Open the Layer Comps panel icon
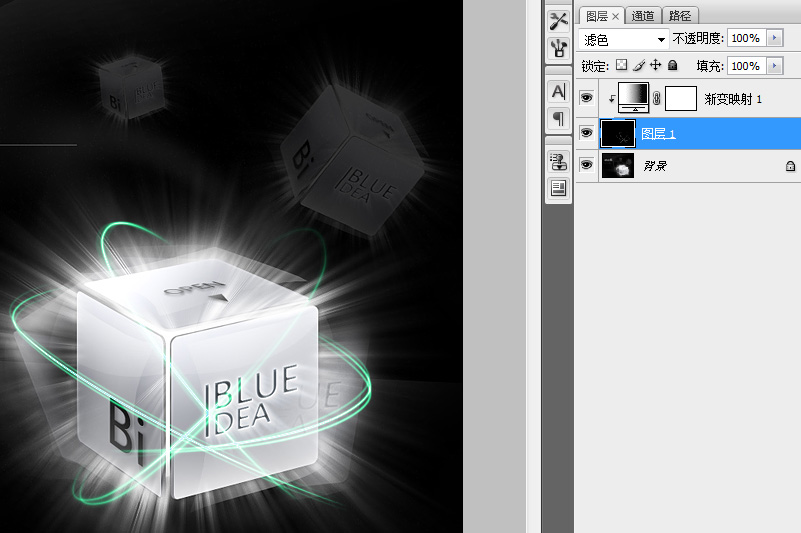 pyautogui.click(x=558, y=188)
